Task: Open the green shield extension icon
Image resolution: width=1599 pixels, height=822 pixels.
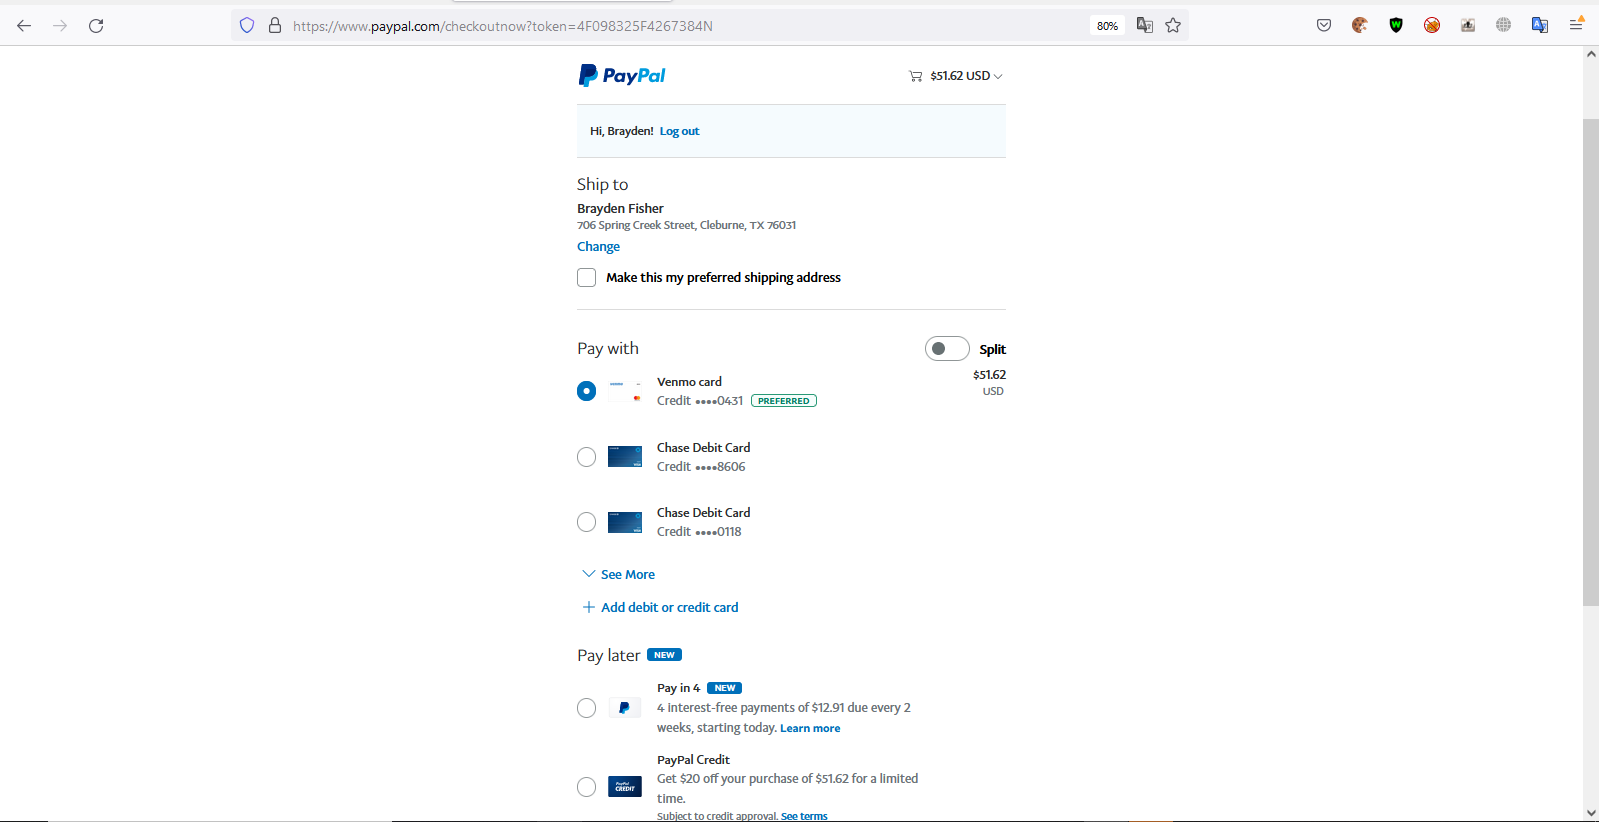Action: coord(1396,26)
